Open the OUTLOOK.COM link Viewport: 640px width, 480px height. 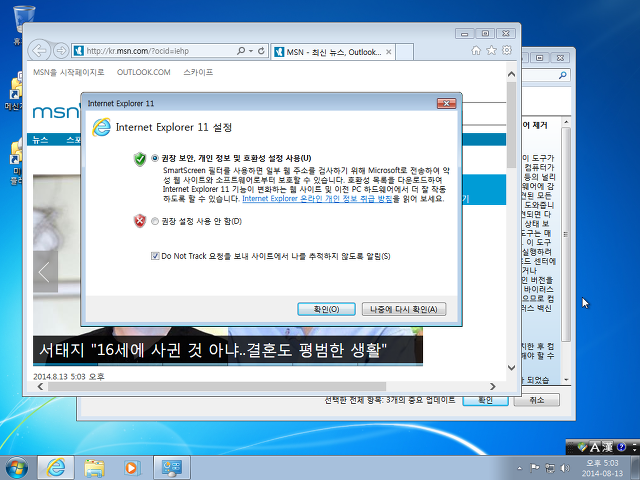tap(143, 72)
